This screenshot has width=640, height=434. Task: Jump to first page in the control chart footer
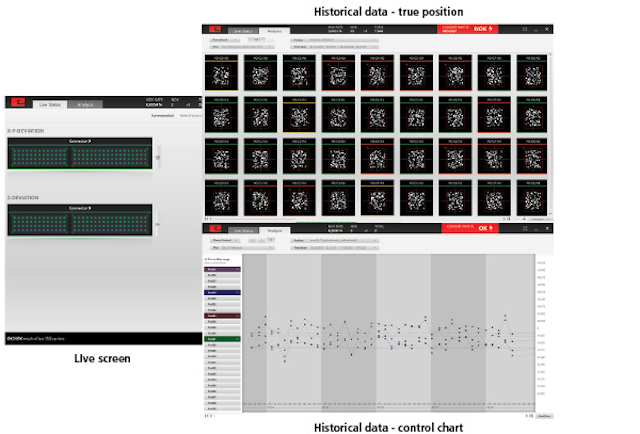pyautogui.click(x=207, y=416)
